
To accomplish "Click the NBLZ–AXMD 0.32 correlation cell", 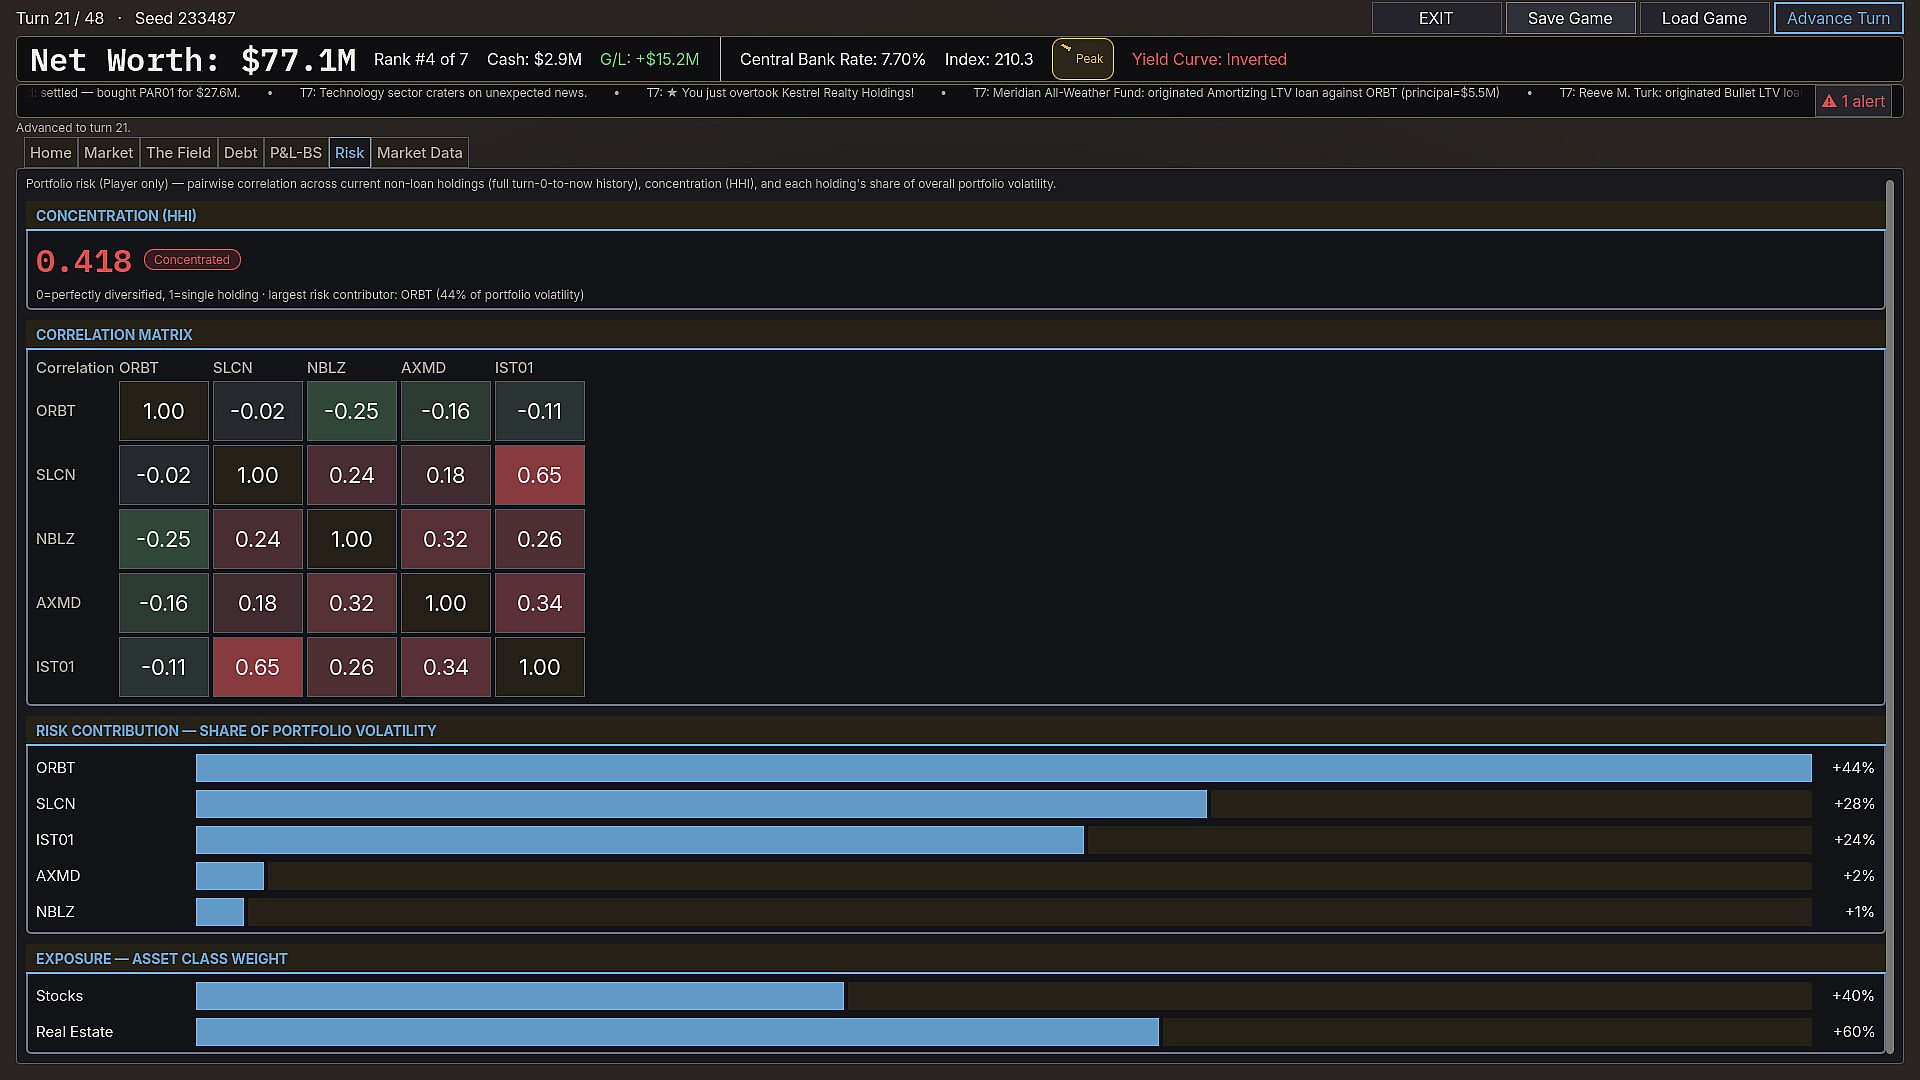I will click(445, 539).
